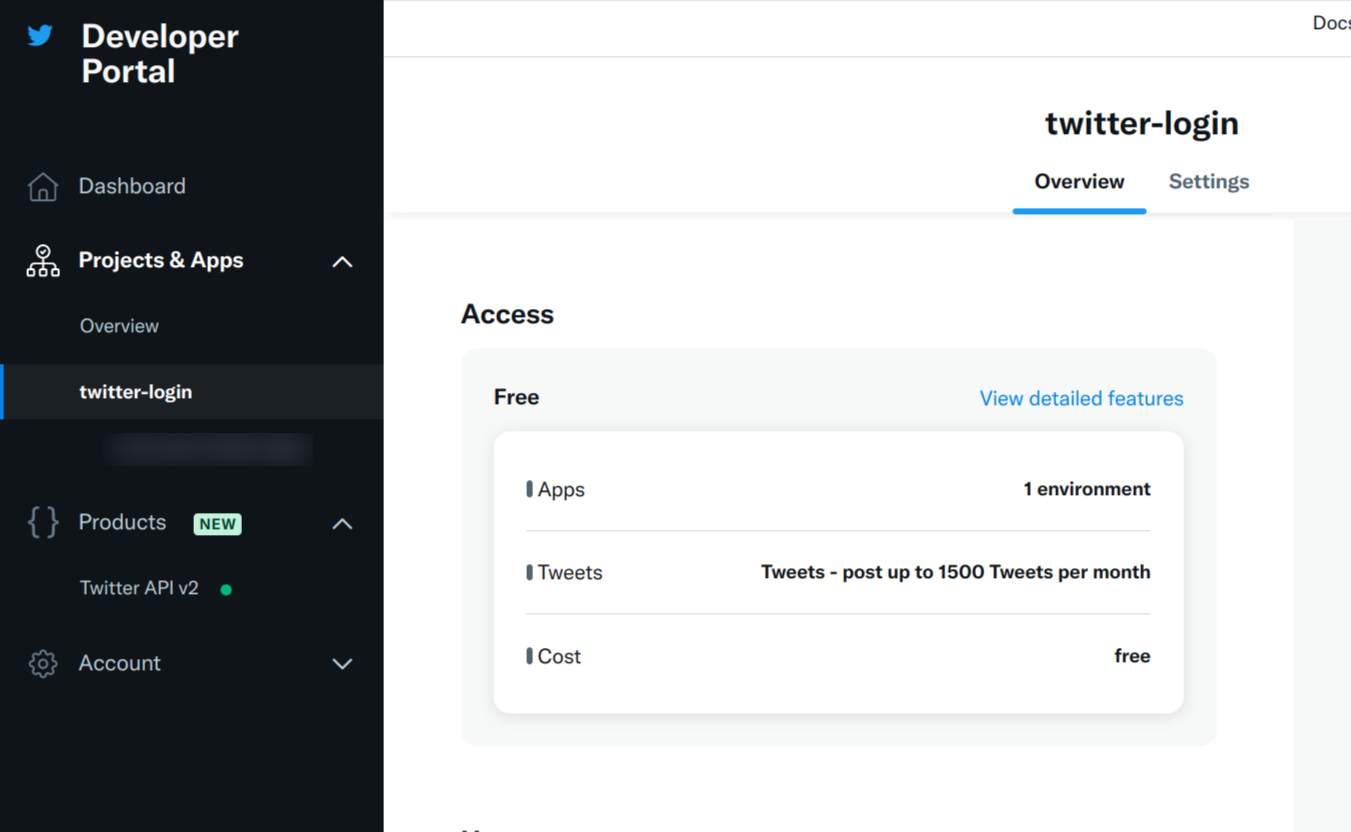Viewport: 1351px width, 832px height.
Task: Select the Overview tab
Action: click(x=1079, y=182)
